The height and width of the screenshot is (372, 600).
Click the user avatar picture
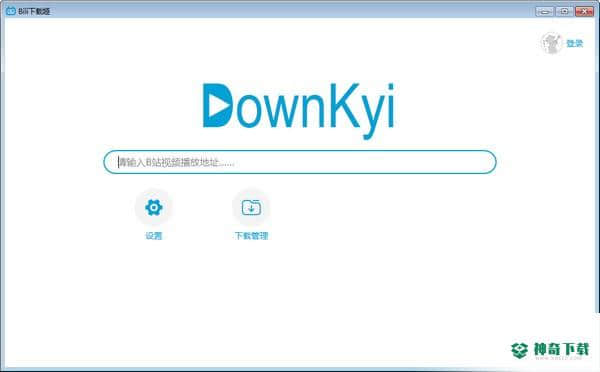551,43
